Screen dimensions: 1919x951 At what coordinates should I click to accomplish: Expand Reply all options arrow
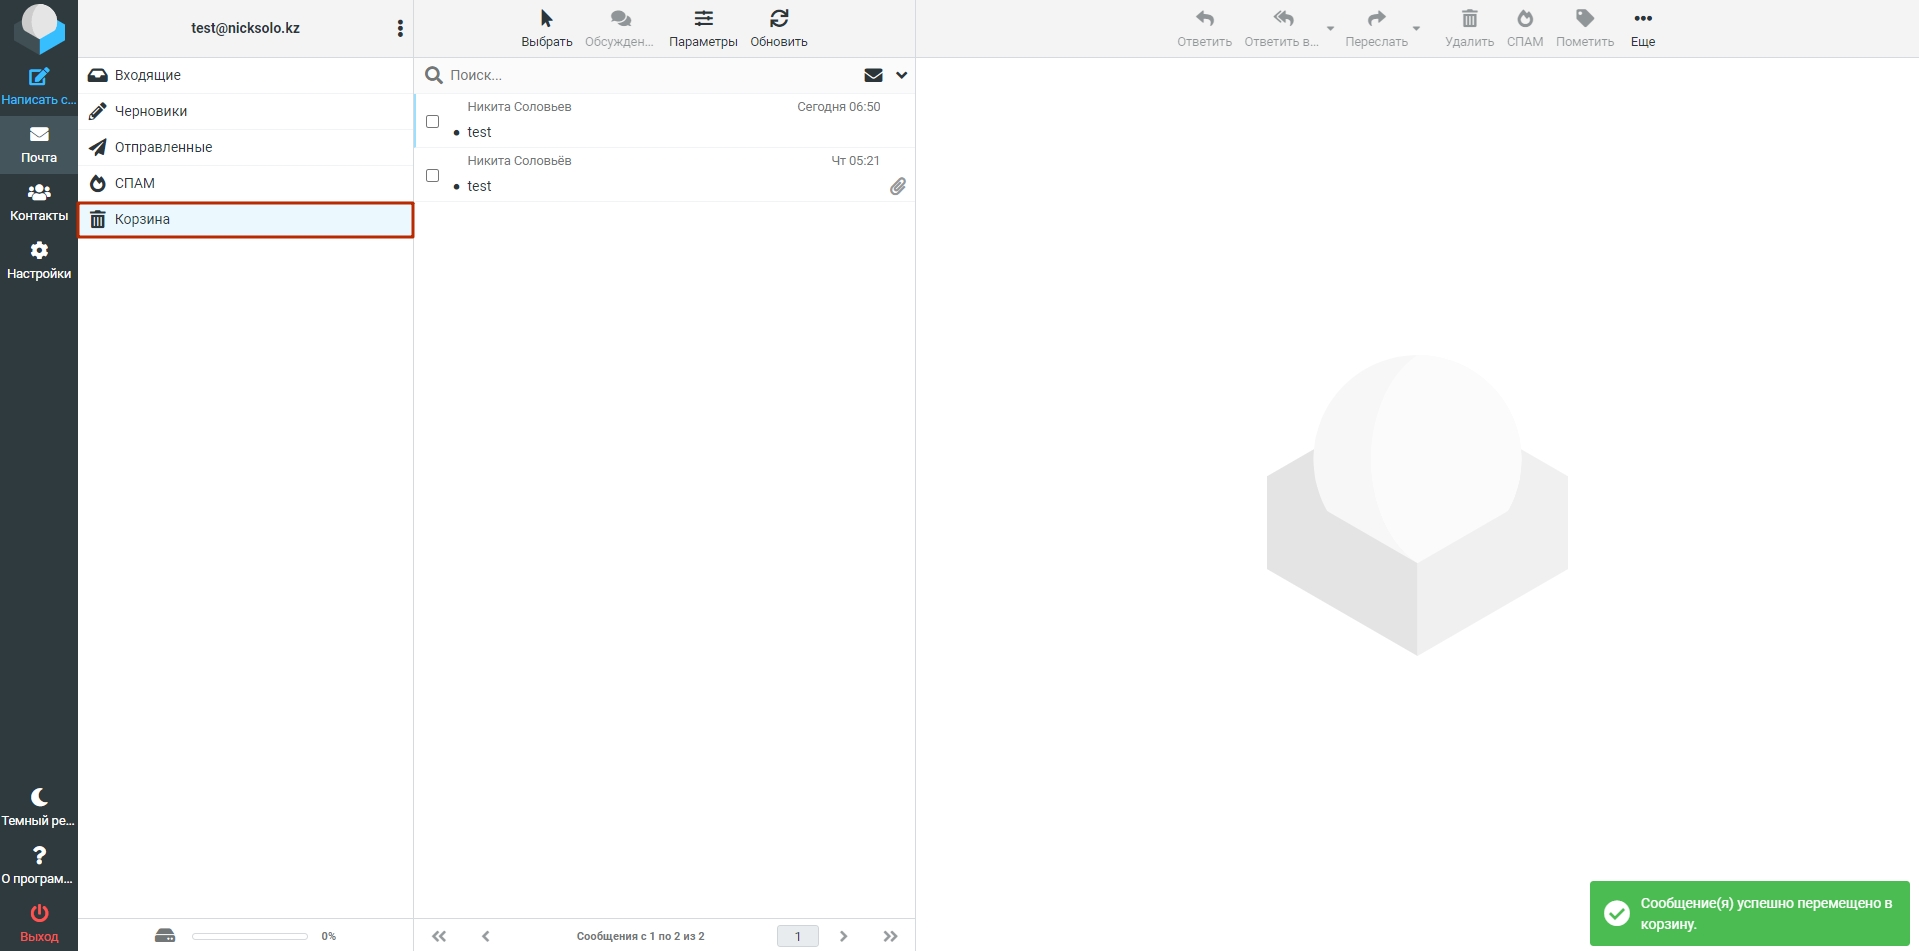click(1330, 28)
